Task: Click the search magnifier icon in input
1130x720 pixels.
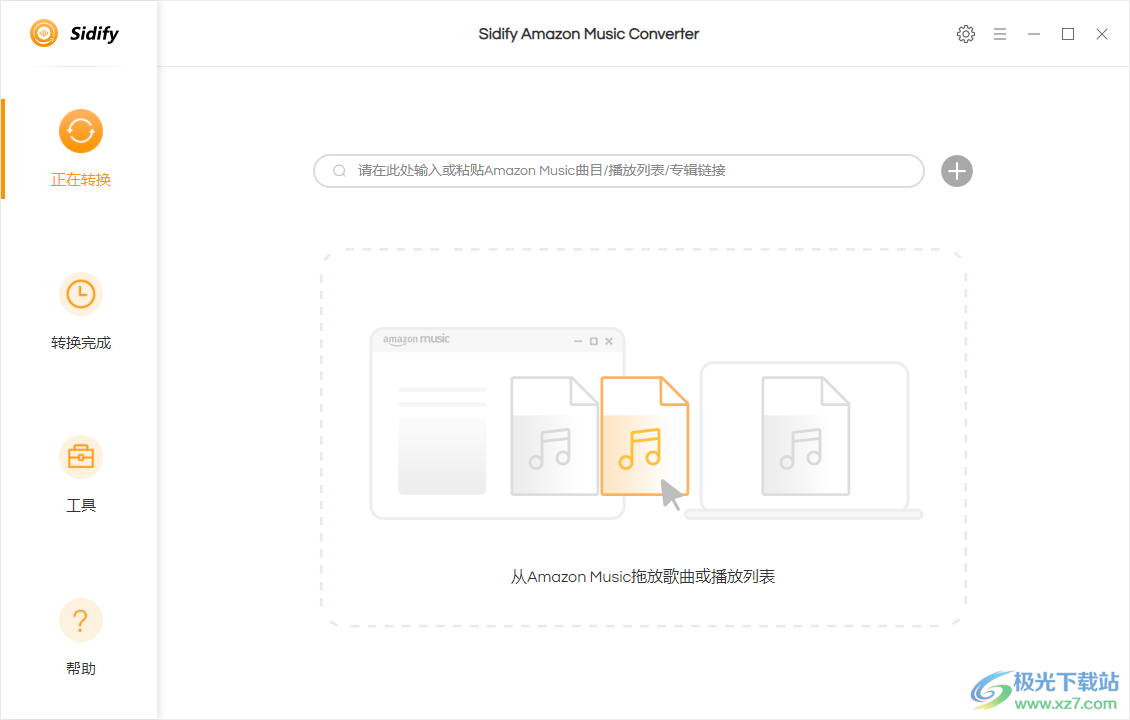Action: (x=339, y=171)
